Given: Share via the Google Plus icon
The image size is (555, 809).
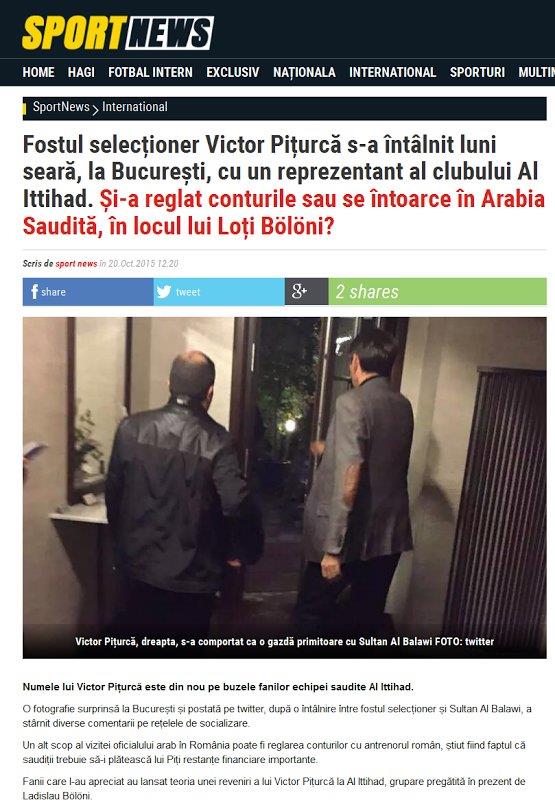Looking at the screenshot, I should tap(300, 291).
